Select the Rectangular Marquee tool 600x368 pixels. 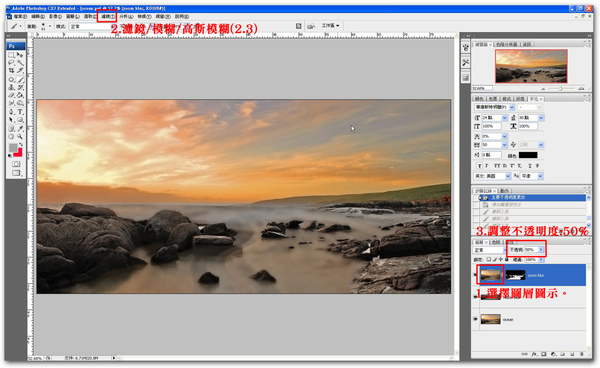[x=11, y=55]
